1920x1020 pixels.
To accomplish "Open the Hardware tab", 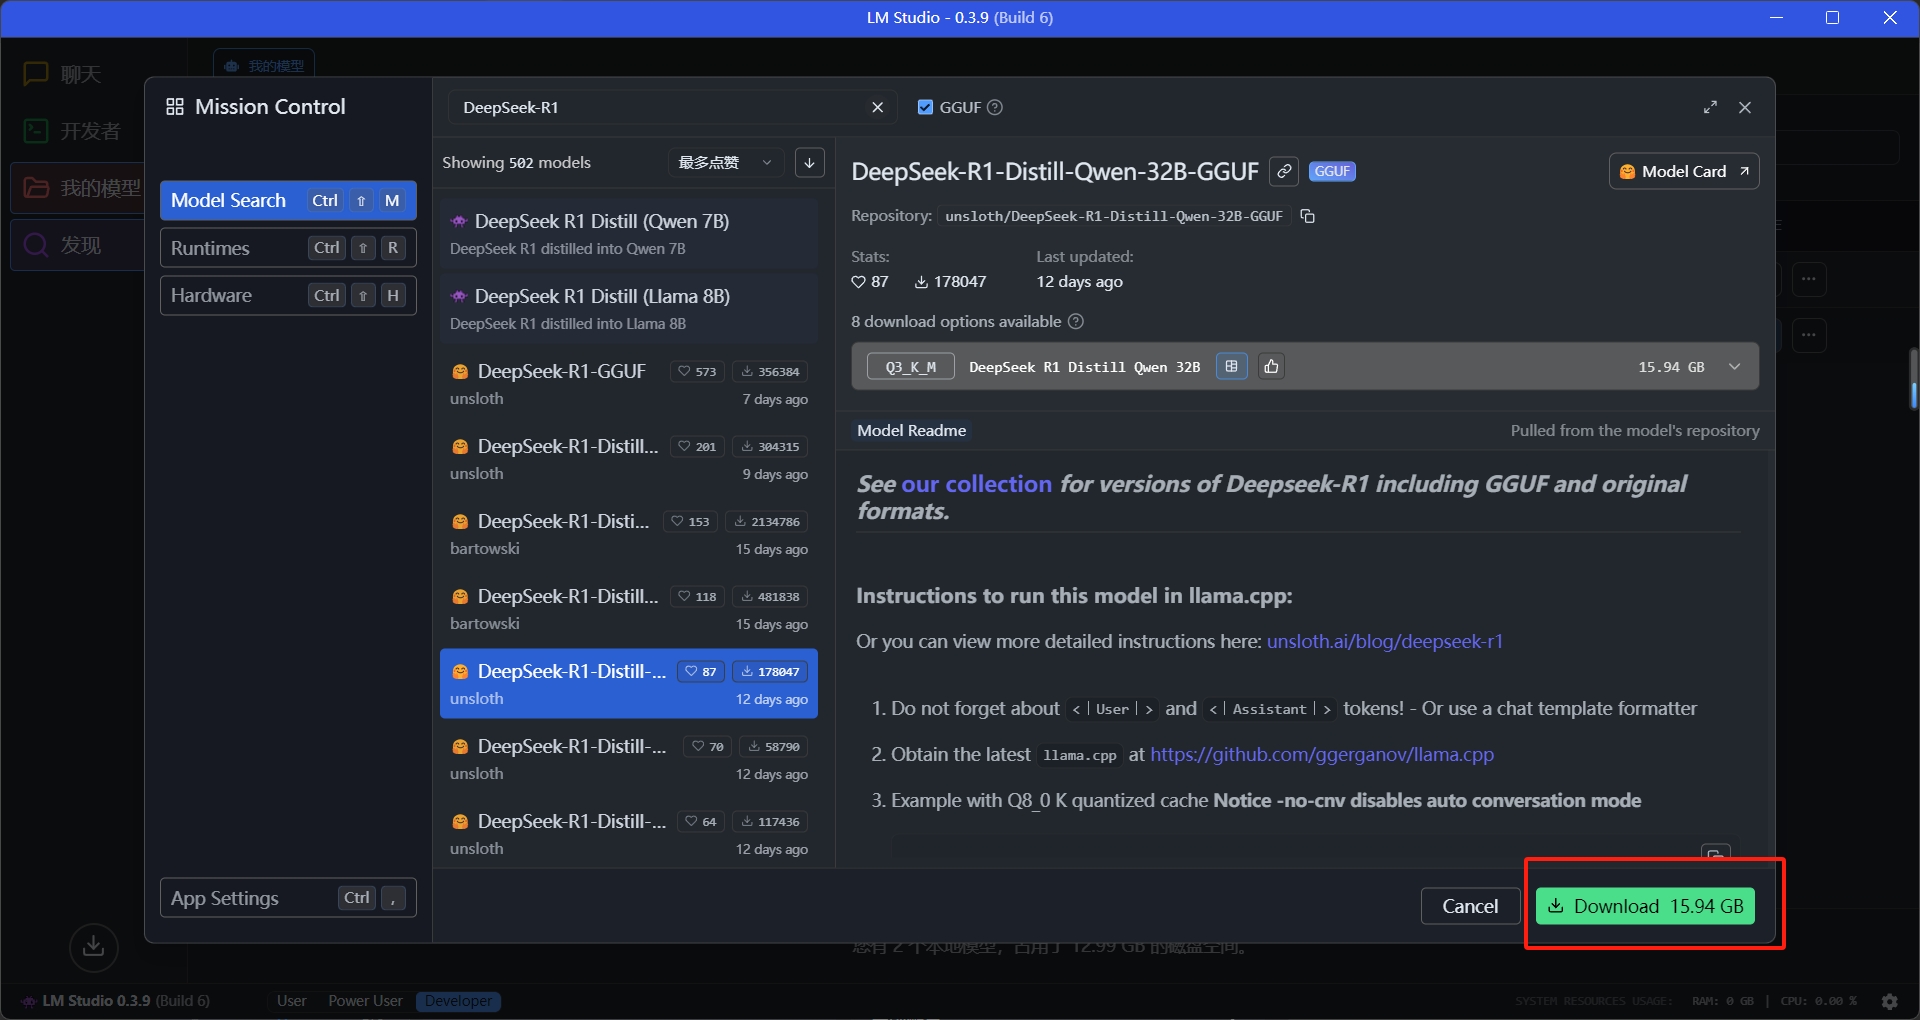I will coord(288,295).
